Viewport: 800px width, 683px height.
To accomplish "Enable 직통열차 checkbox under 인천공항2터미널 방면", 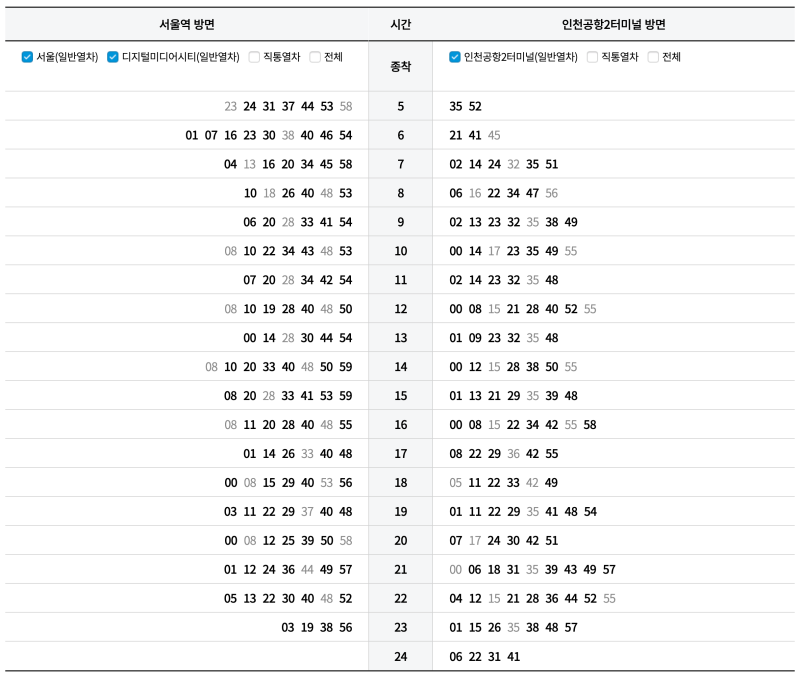I will (x=592, y=57).
